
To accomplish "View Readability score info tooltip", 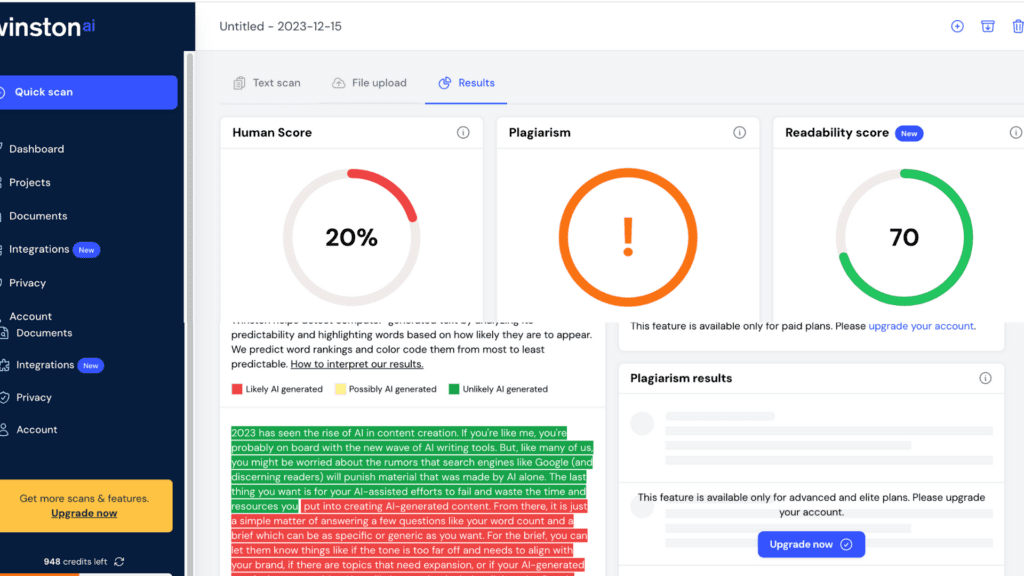I will (1017, 131).
